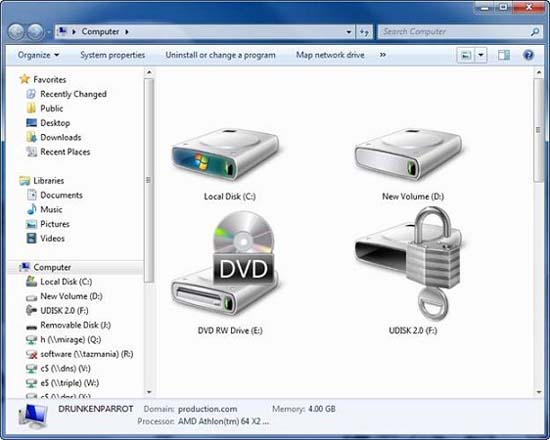550x440 pixels.
Task: Click the Music library note icon
Action: (32, 209)
